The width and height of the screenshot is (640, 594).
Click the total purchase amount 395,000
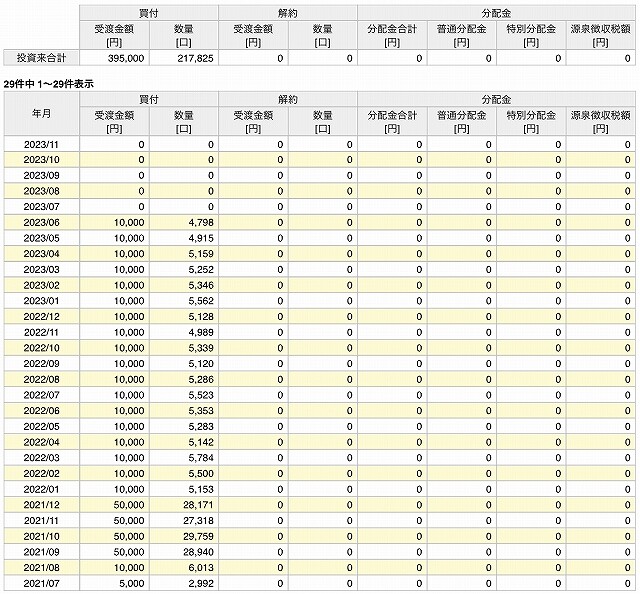[x=126, y=58]
